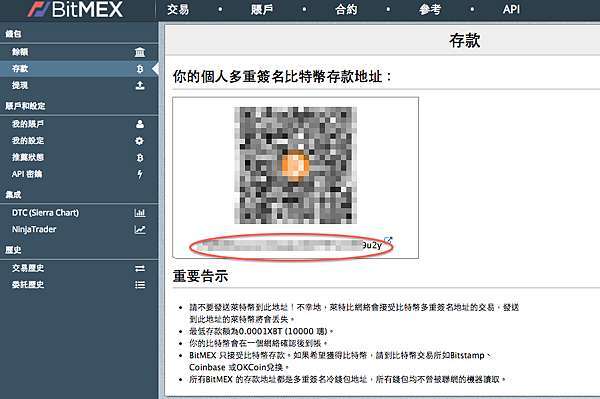Click the BitMEX logo
600x399 pixels.
[x=75, y=9]
